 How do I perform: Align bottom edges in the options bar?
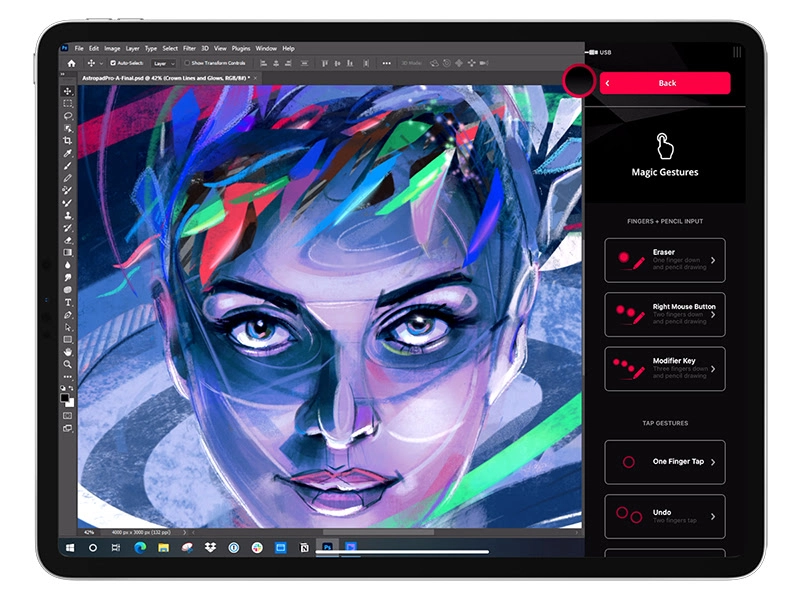click(x=349, y=63)
